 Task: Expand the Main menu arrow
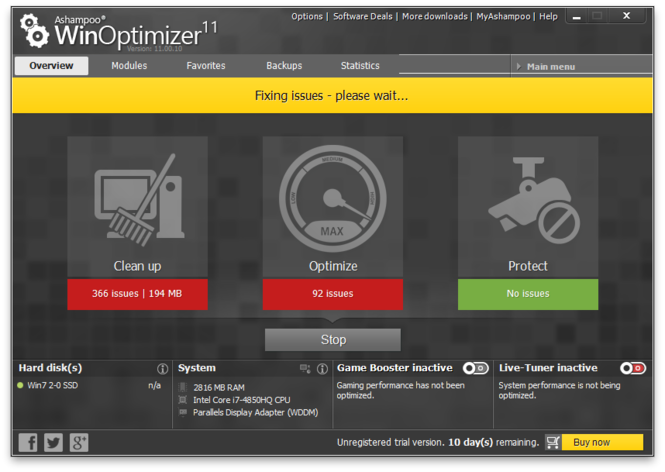[x=518, y=67]
